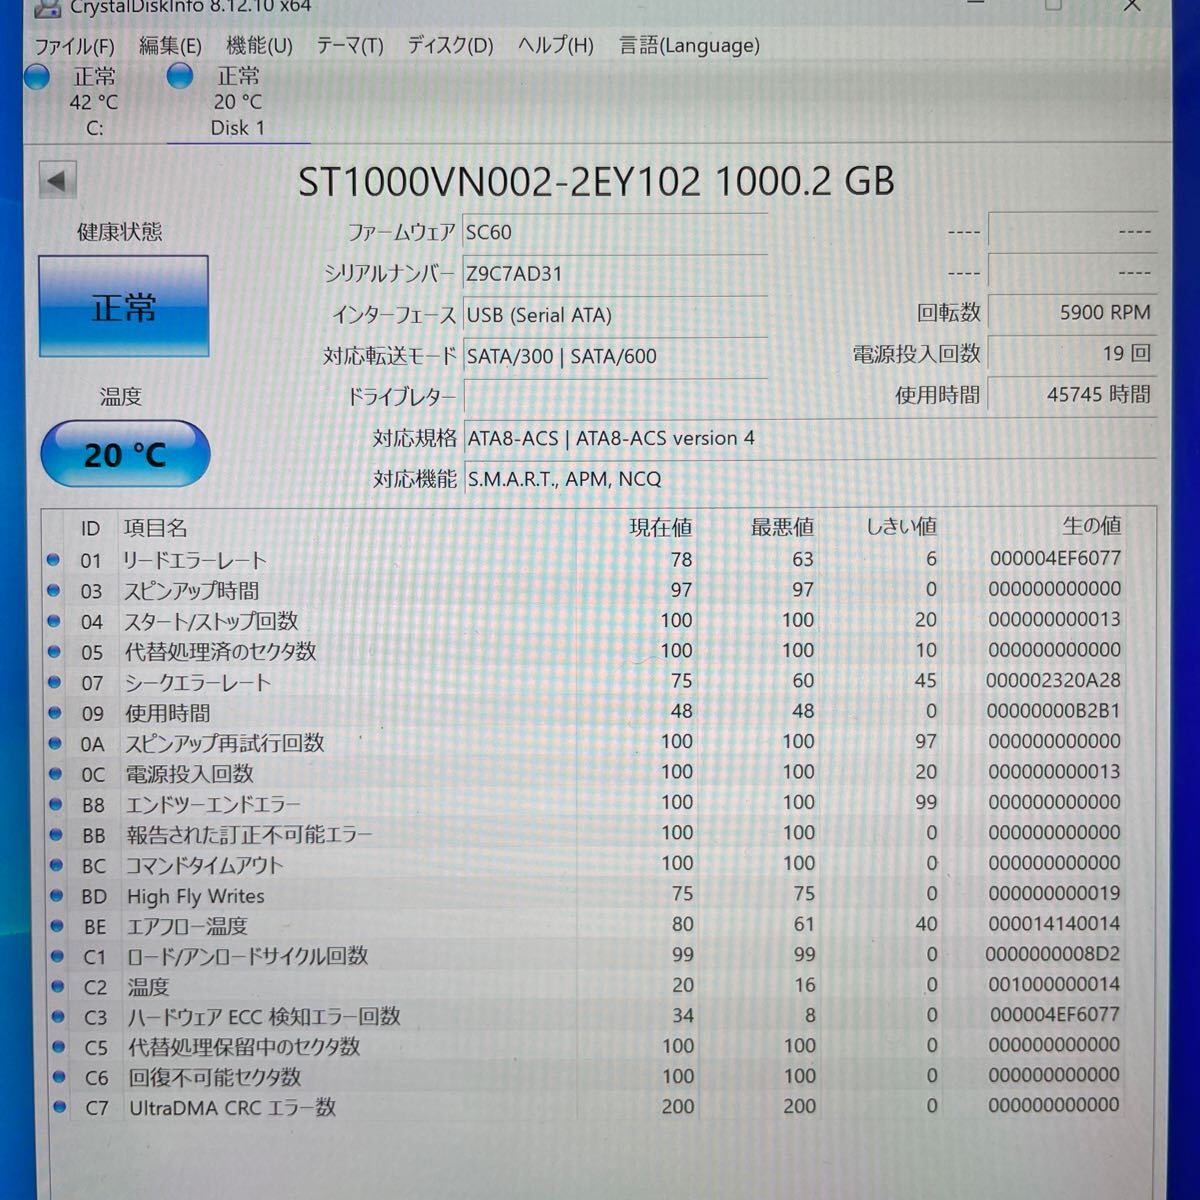Click status dot for 0C 電源投入回数
Viewport: 1200px width, 1200px height.
click(55, 774)
